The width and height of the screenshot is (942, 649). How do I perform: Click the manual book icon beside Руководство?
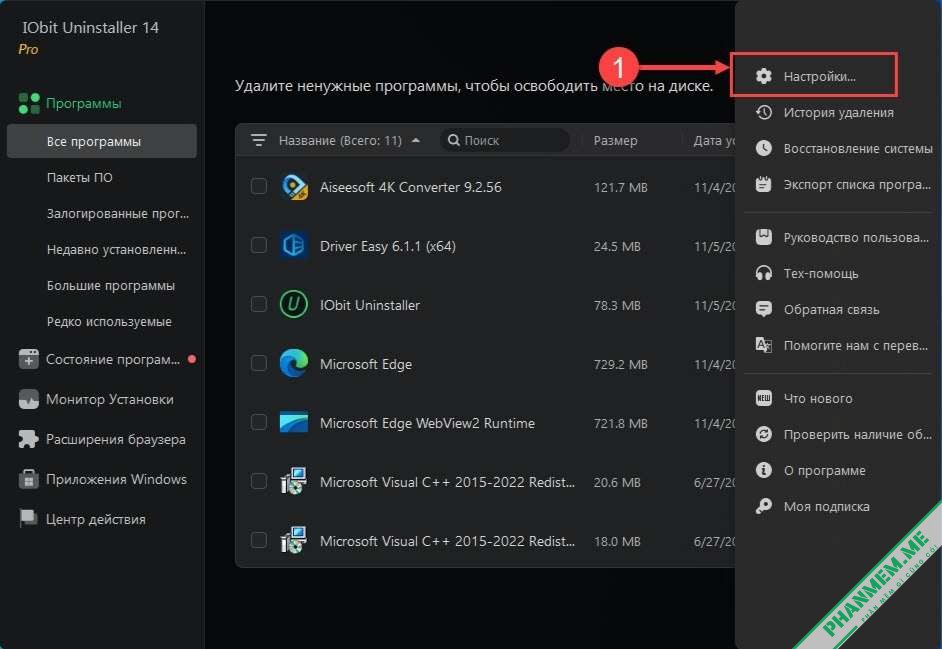tap(764, 237)
